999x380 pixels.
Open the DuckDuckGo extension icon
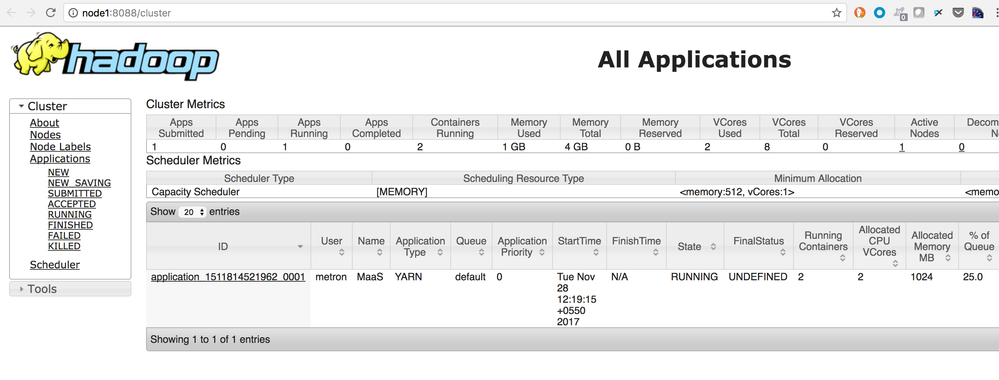859,12
